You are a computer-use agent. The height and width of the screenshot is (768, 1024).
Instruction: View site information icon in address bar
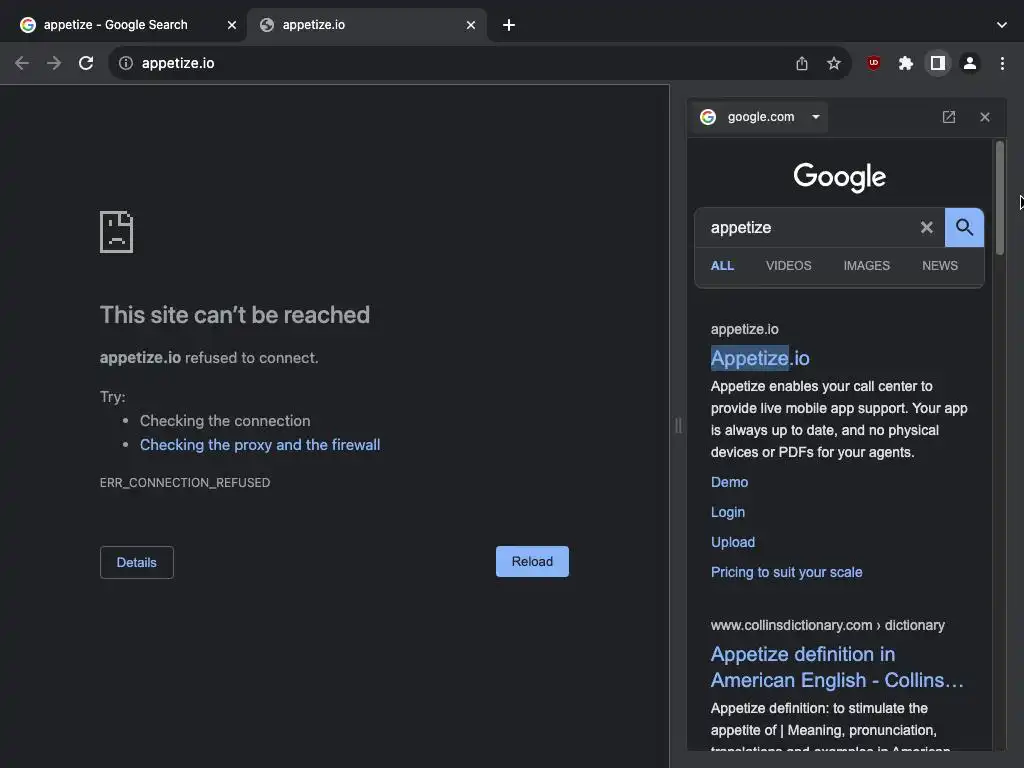[125, 63]
